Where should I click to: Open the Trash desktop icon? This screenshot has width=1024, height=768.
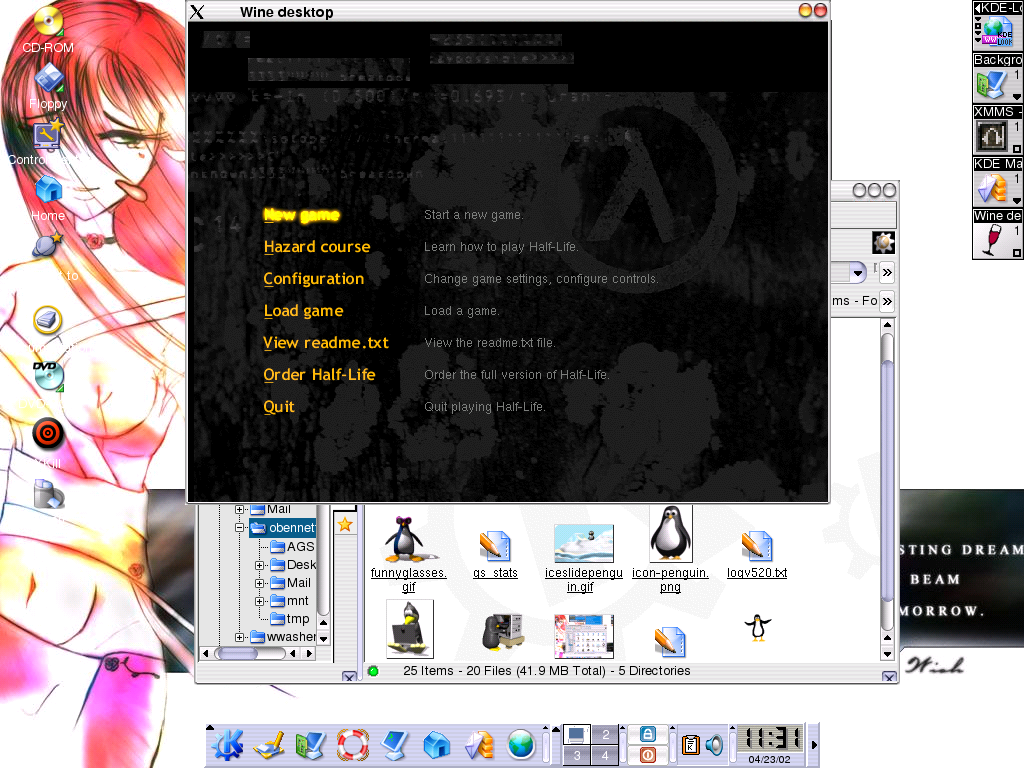tap(49, 494)
